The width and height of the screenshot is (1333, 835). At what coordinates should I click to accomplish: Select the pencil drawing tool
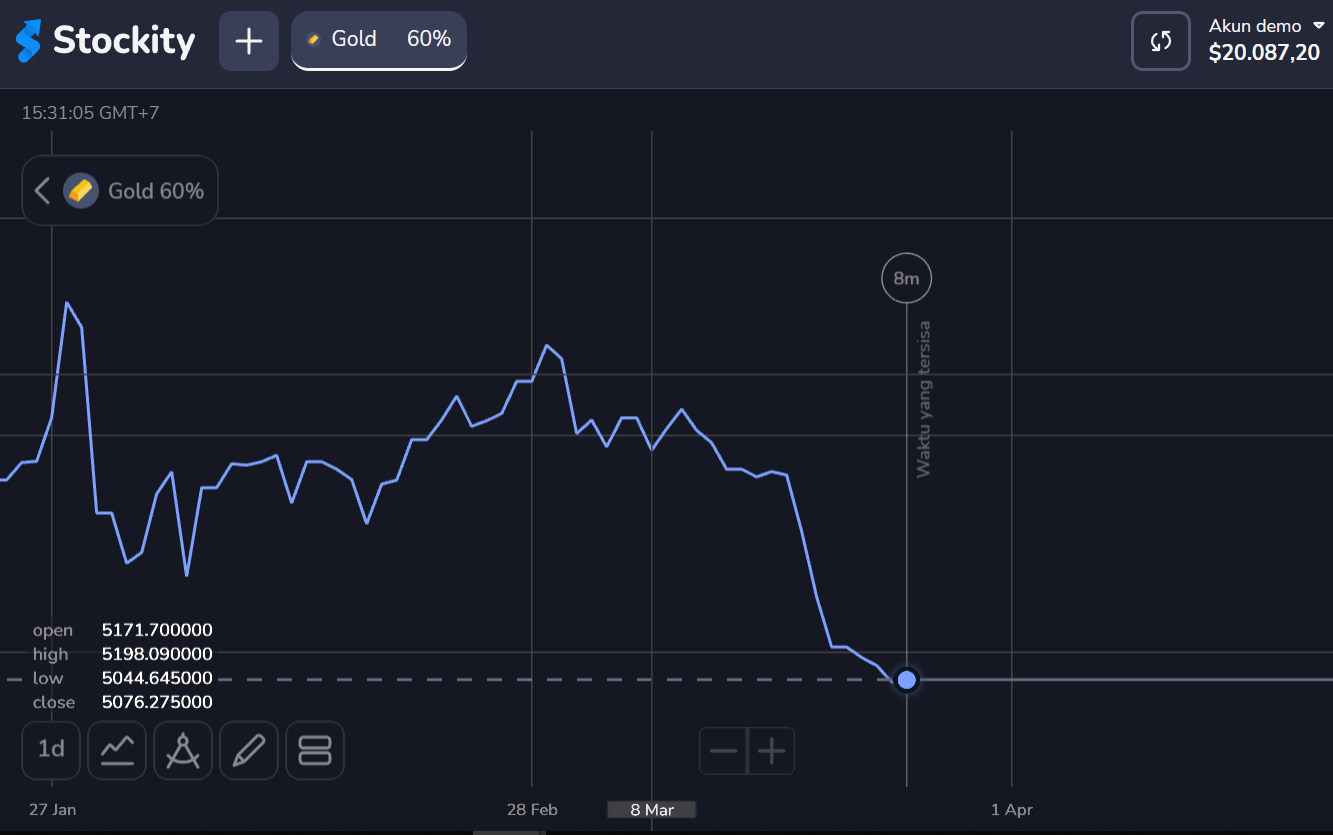coord(249,750)
